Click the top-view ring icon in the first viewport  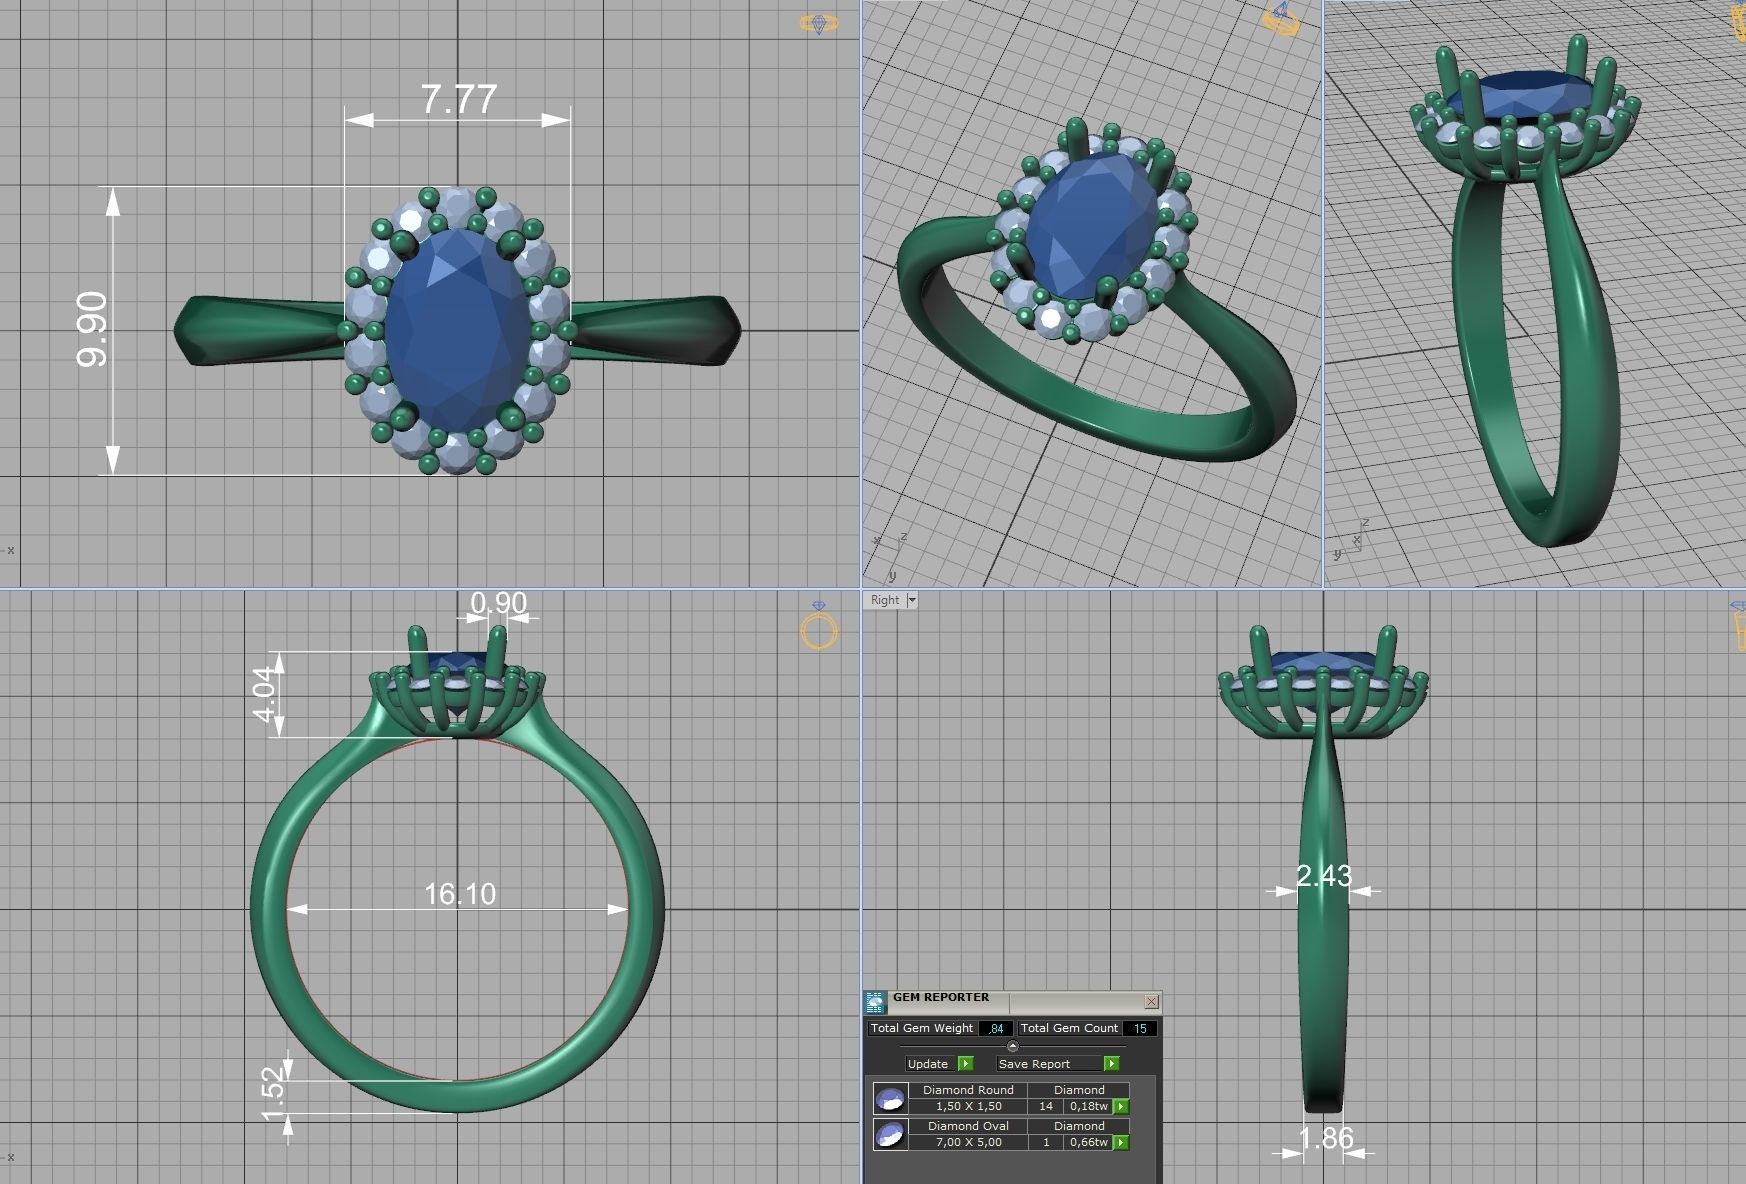[x=819, y=23]
